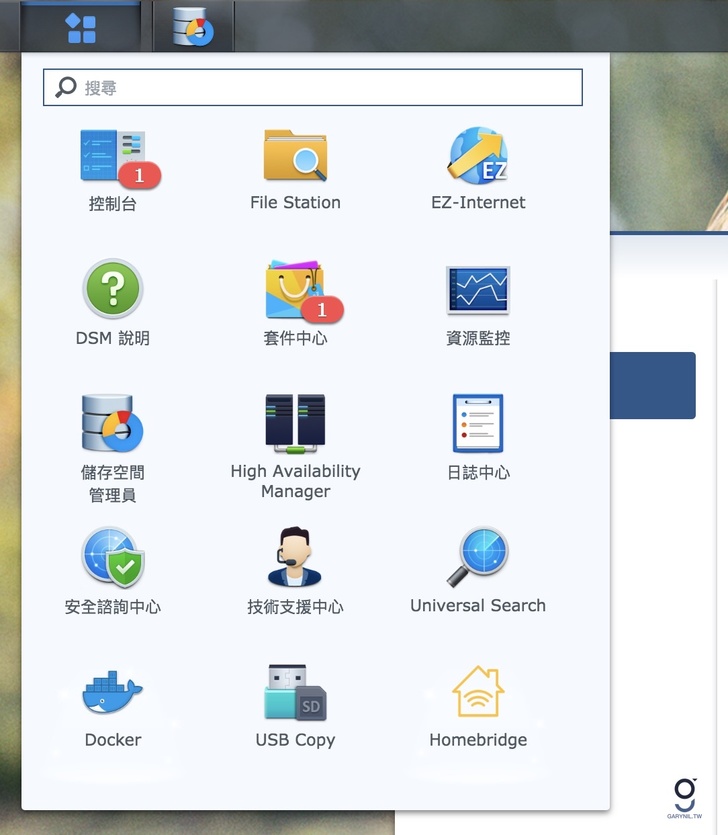Click the magnifier icon in the search box
Screen dimensions: 728x835
point(66,87)
